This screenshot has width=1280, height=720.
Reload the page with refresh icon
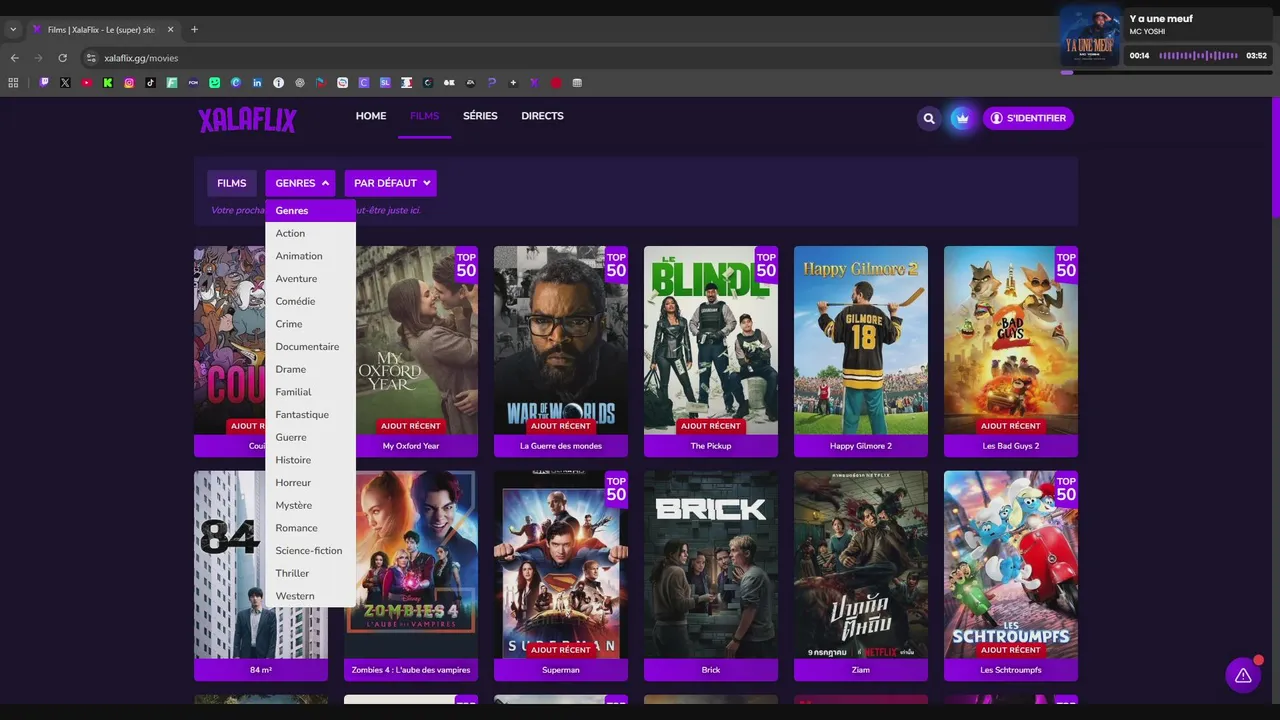(x=62, y=58)
